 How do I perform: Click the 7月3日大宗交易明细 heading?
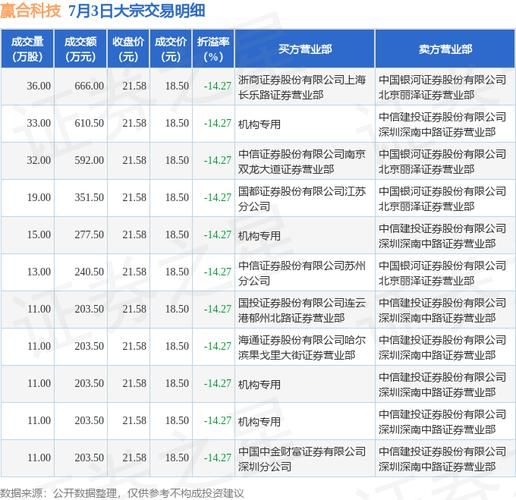tap(137, 11)
